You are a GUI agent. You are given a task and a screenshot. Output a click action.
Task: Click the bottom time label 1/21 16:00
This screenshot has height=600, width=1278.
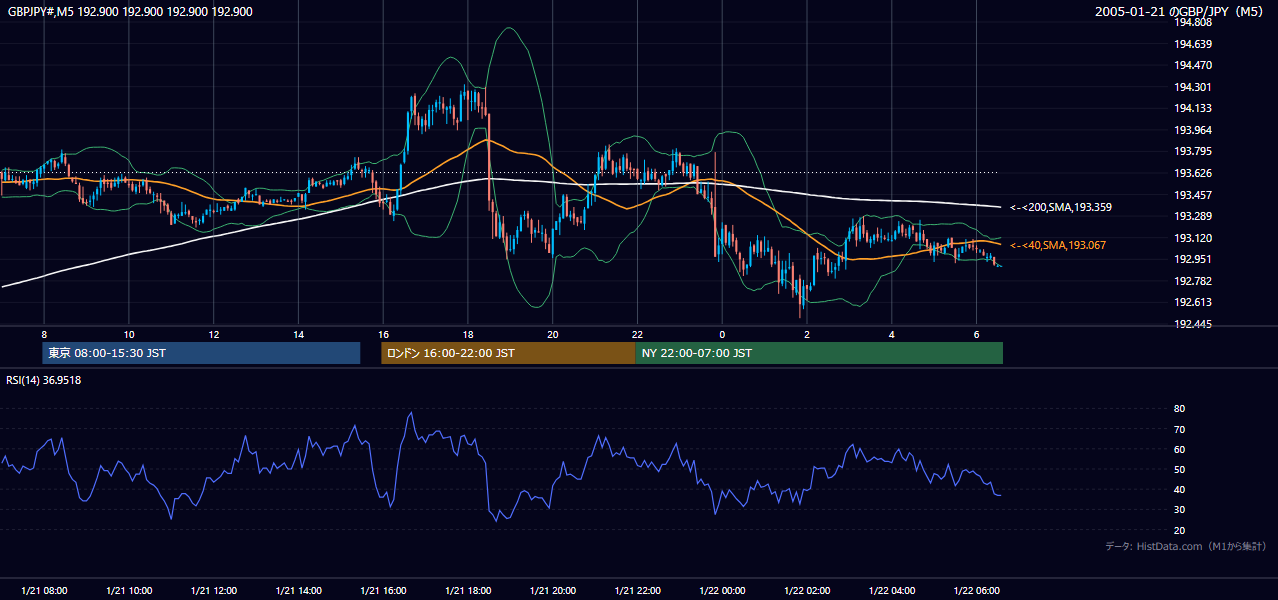click(x=384, y=591)
